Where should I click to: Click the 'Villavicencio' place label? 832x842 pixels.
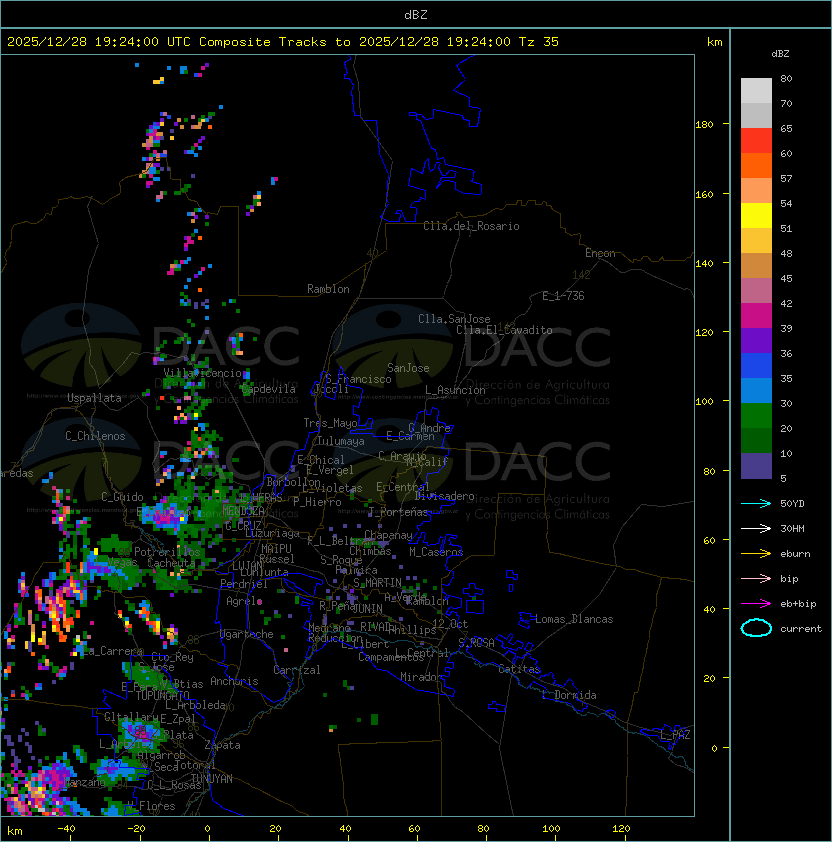(x=202, y=373)
